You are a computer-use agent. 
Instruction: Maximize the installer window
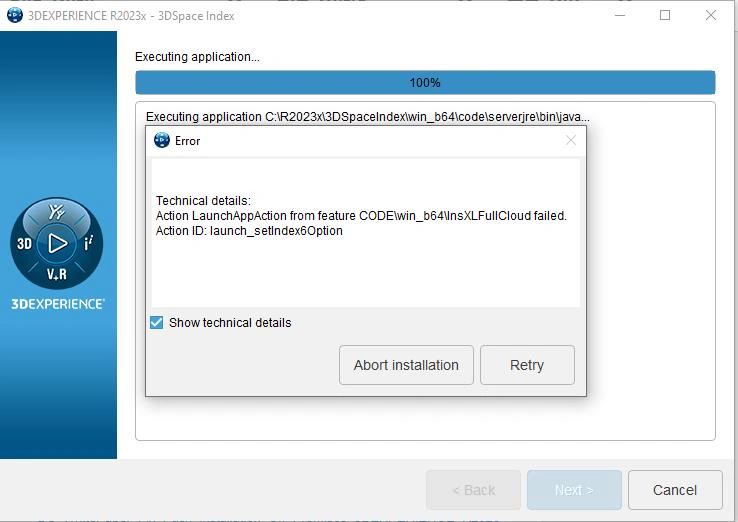[665, 16]
